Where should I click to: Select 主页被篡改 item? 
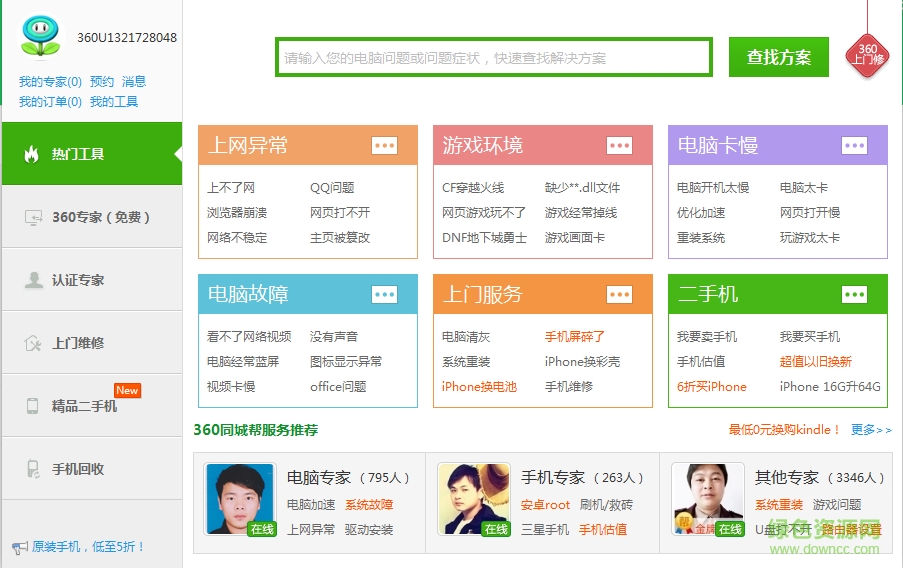(x=340, y=237)
